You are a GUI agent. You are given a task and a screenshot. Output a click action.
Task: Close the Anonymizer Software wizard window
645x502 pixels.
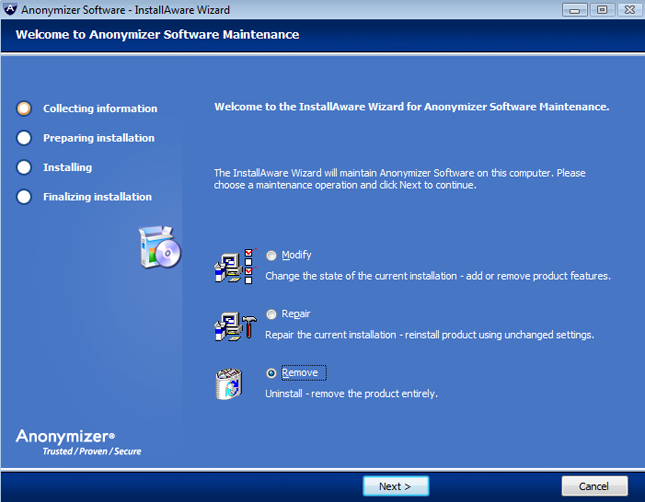628,10
